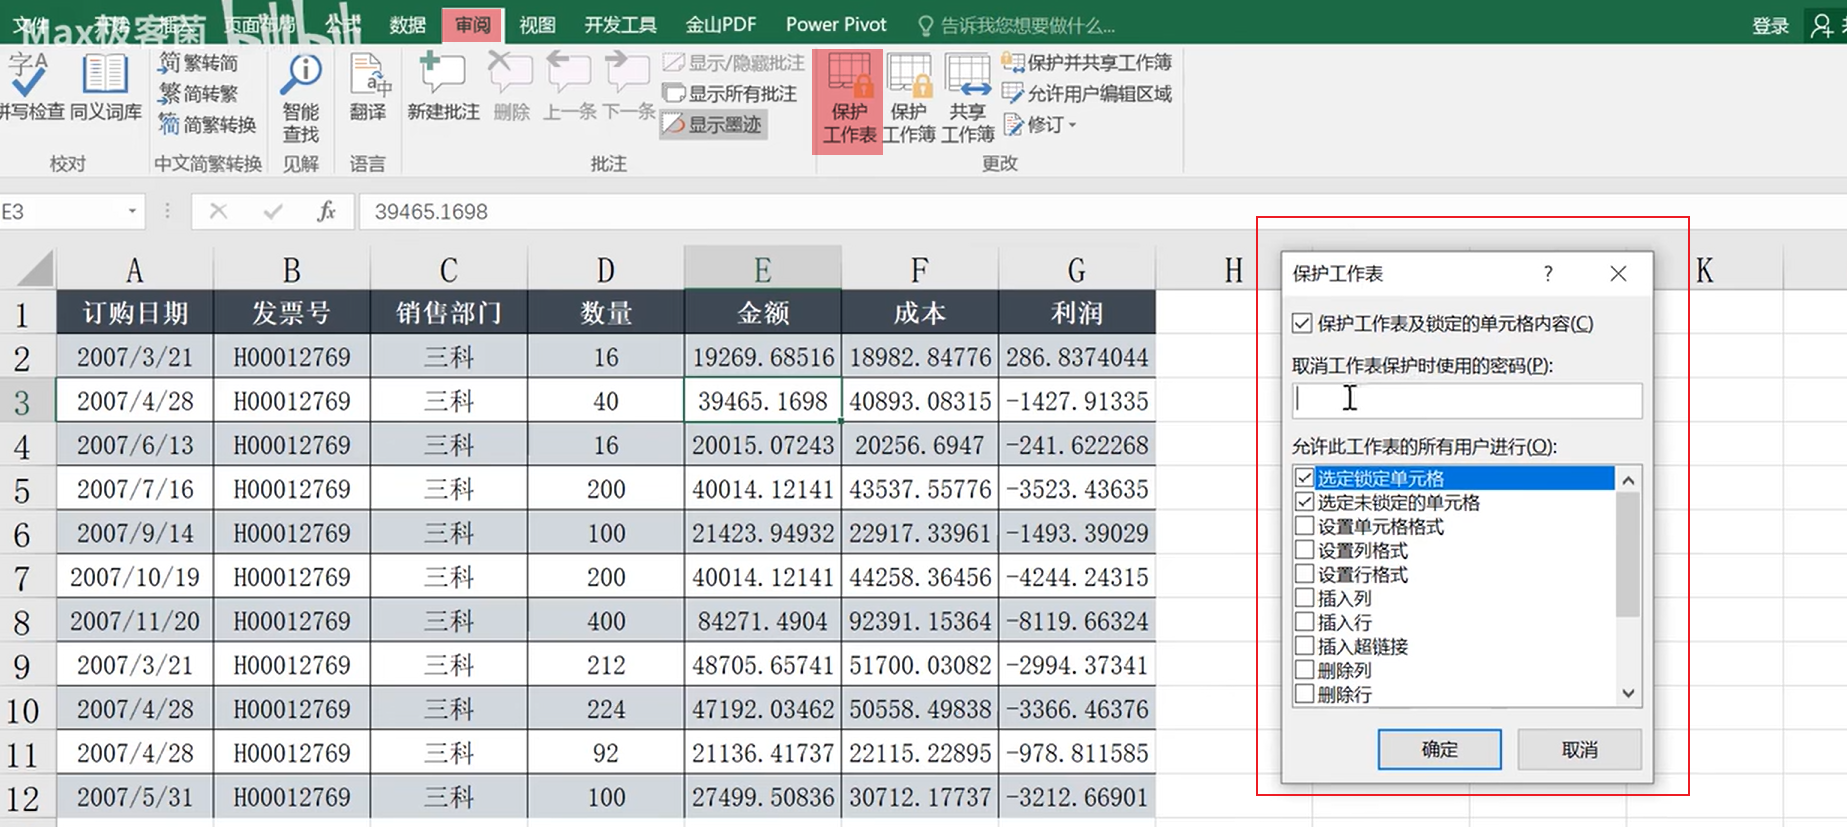The height and width of the screenshot is (827, 1847).
Task: Select column E header
Action: pos(762,269)
